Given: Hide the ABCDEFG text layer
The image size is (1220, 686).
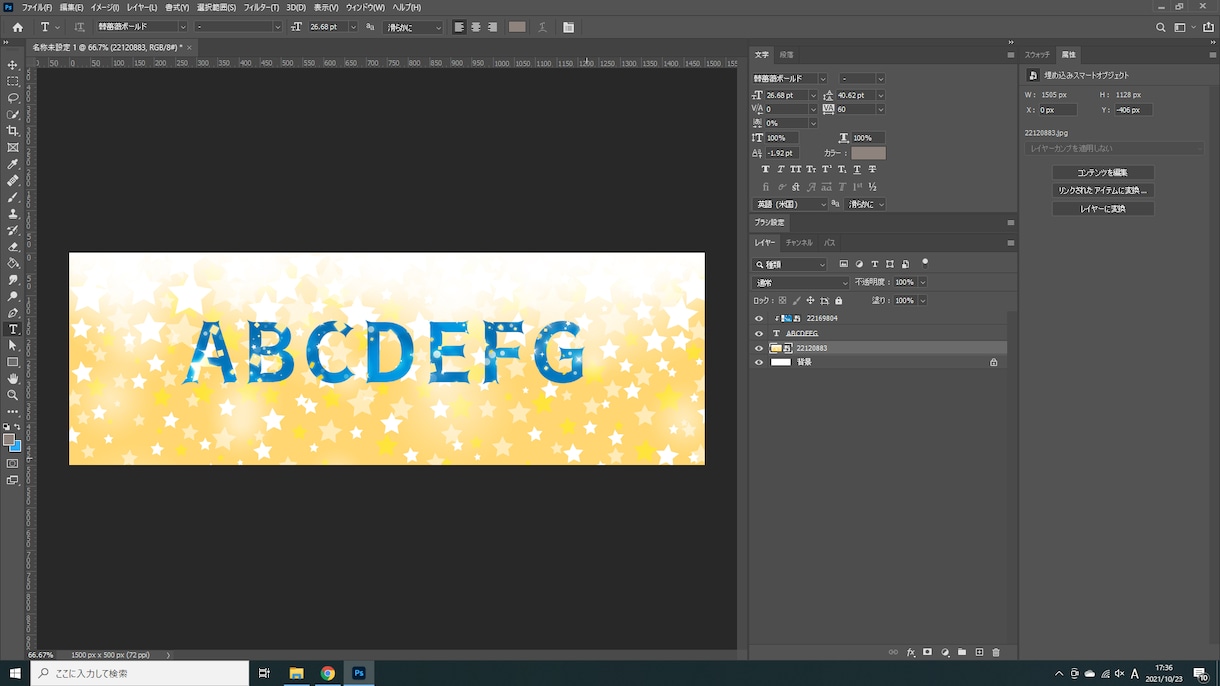Looking at the screenshot, I should pyautogui.click(x=759, y=333).
